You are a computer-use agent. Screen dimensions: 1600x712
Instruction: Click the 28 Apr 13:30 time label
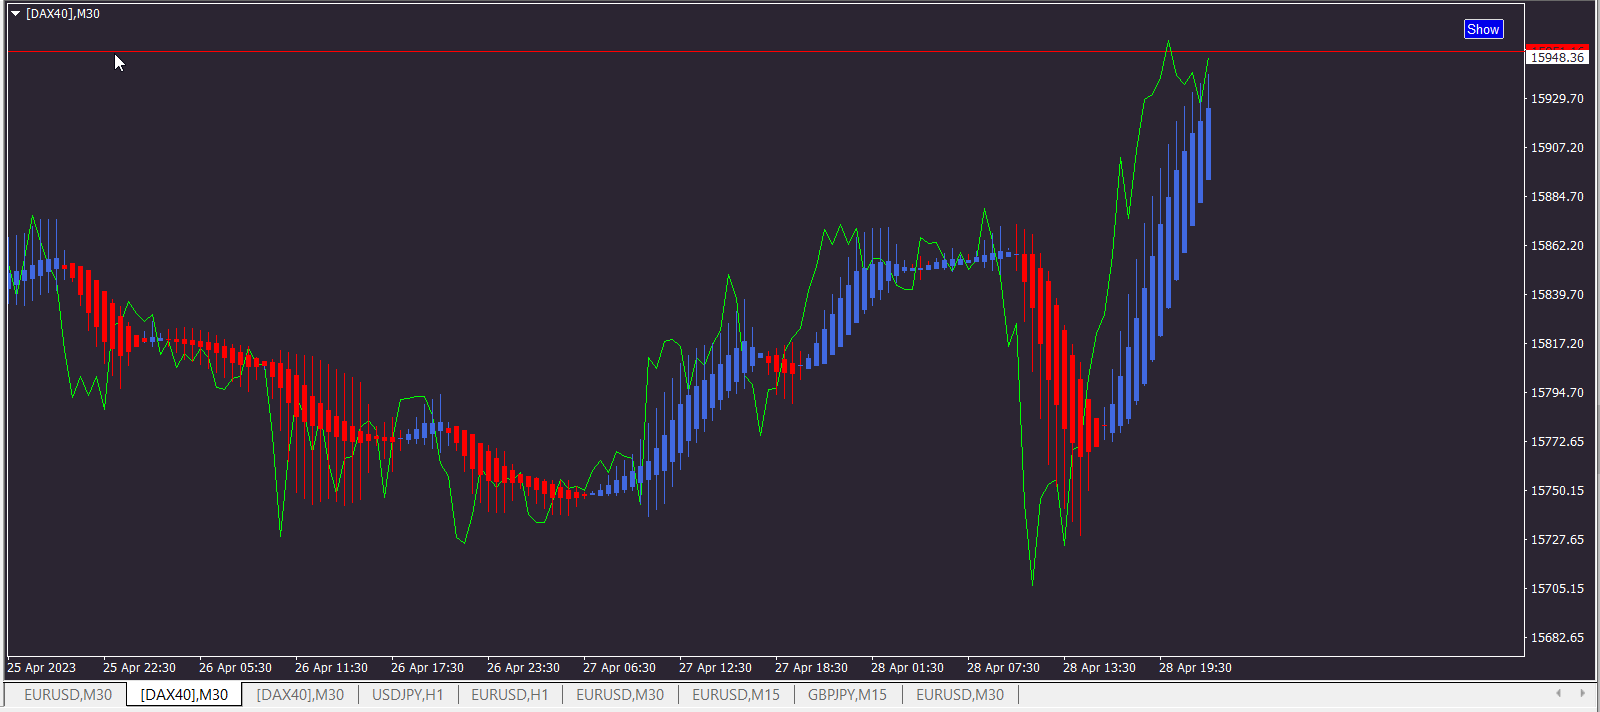[1099, 667]
